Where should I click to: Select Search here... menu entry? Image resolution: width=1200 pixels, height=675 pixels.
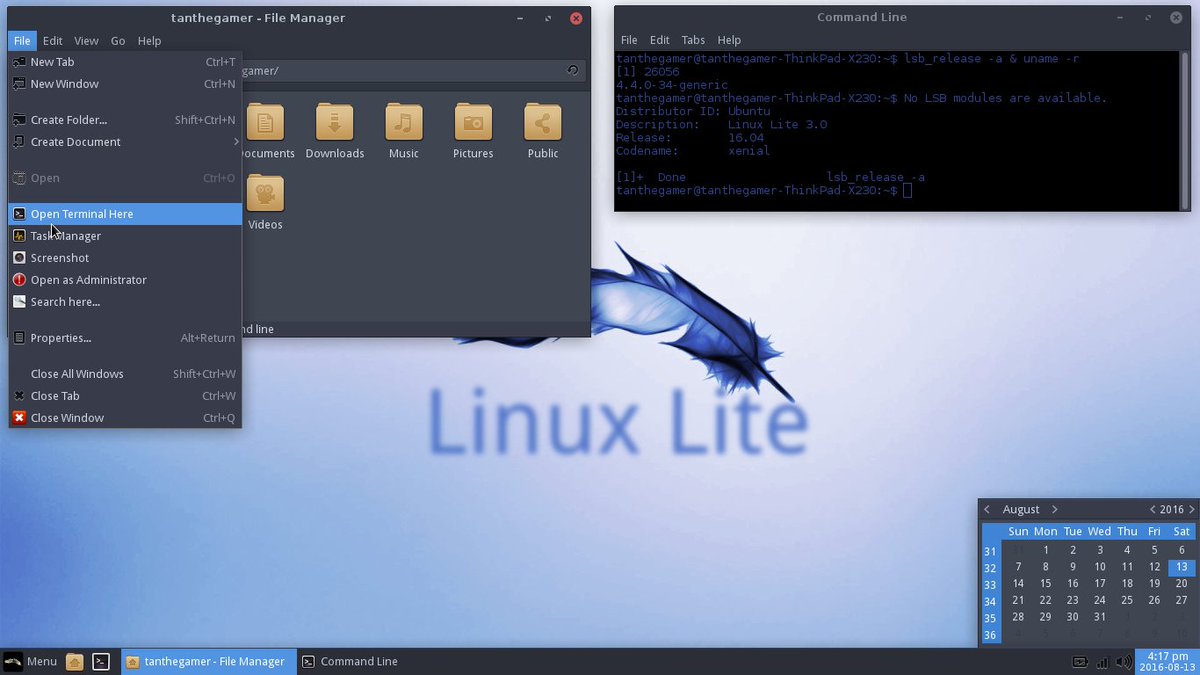[125, 302]
